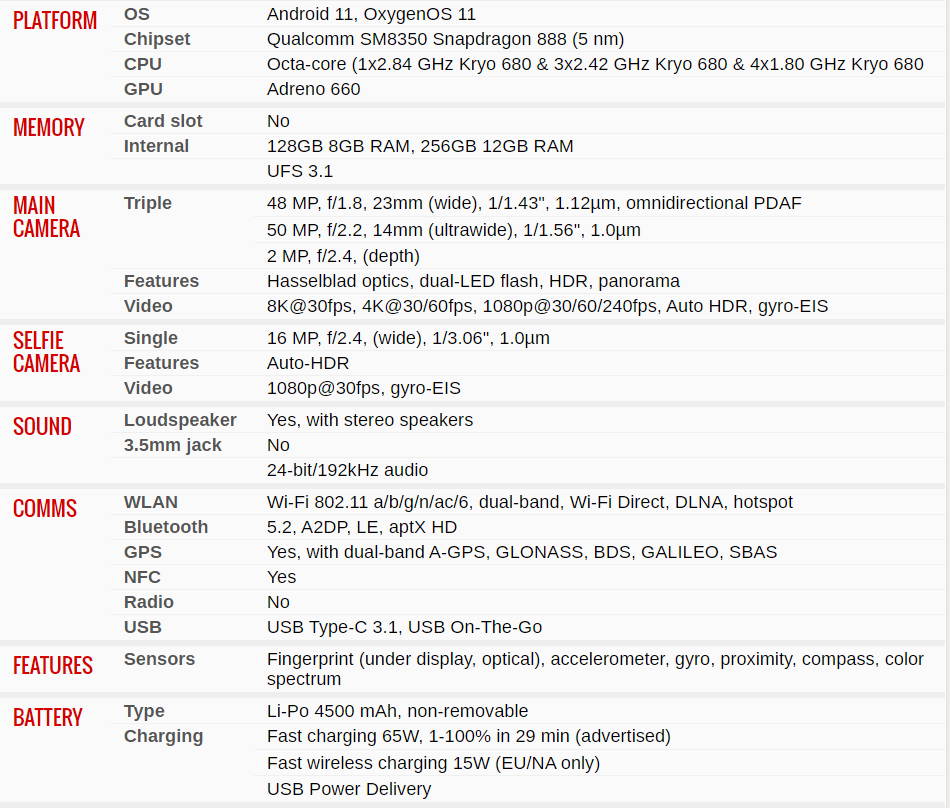This screenshot has width=950, height=808.
Task: Click the BATTERY section heading
Action: click(x=48, y=718)
